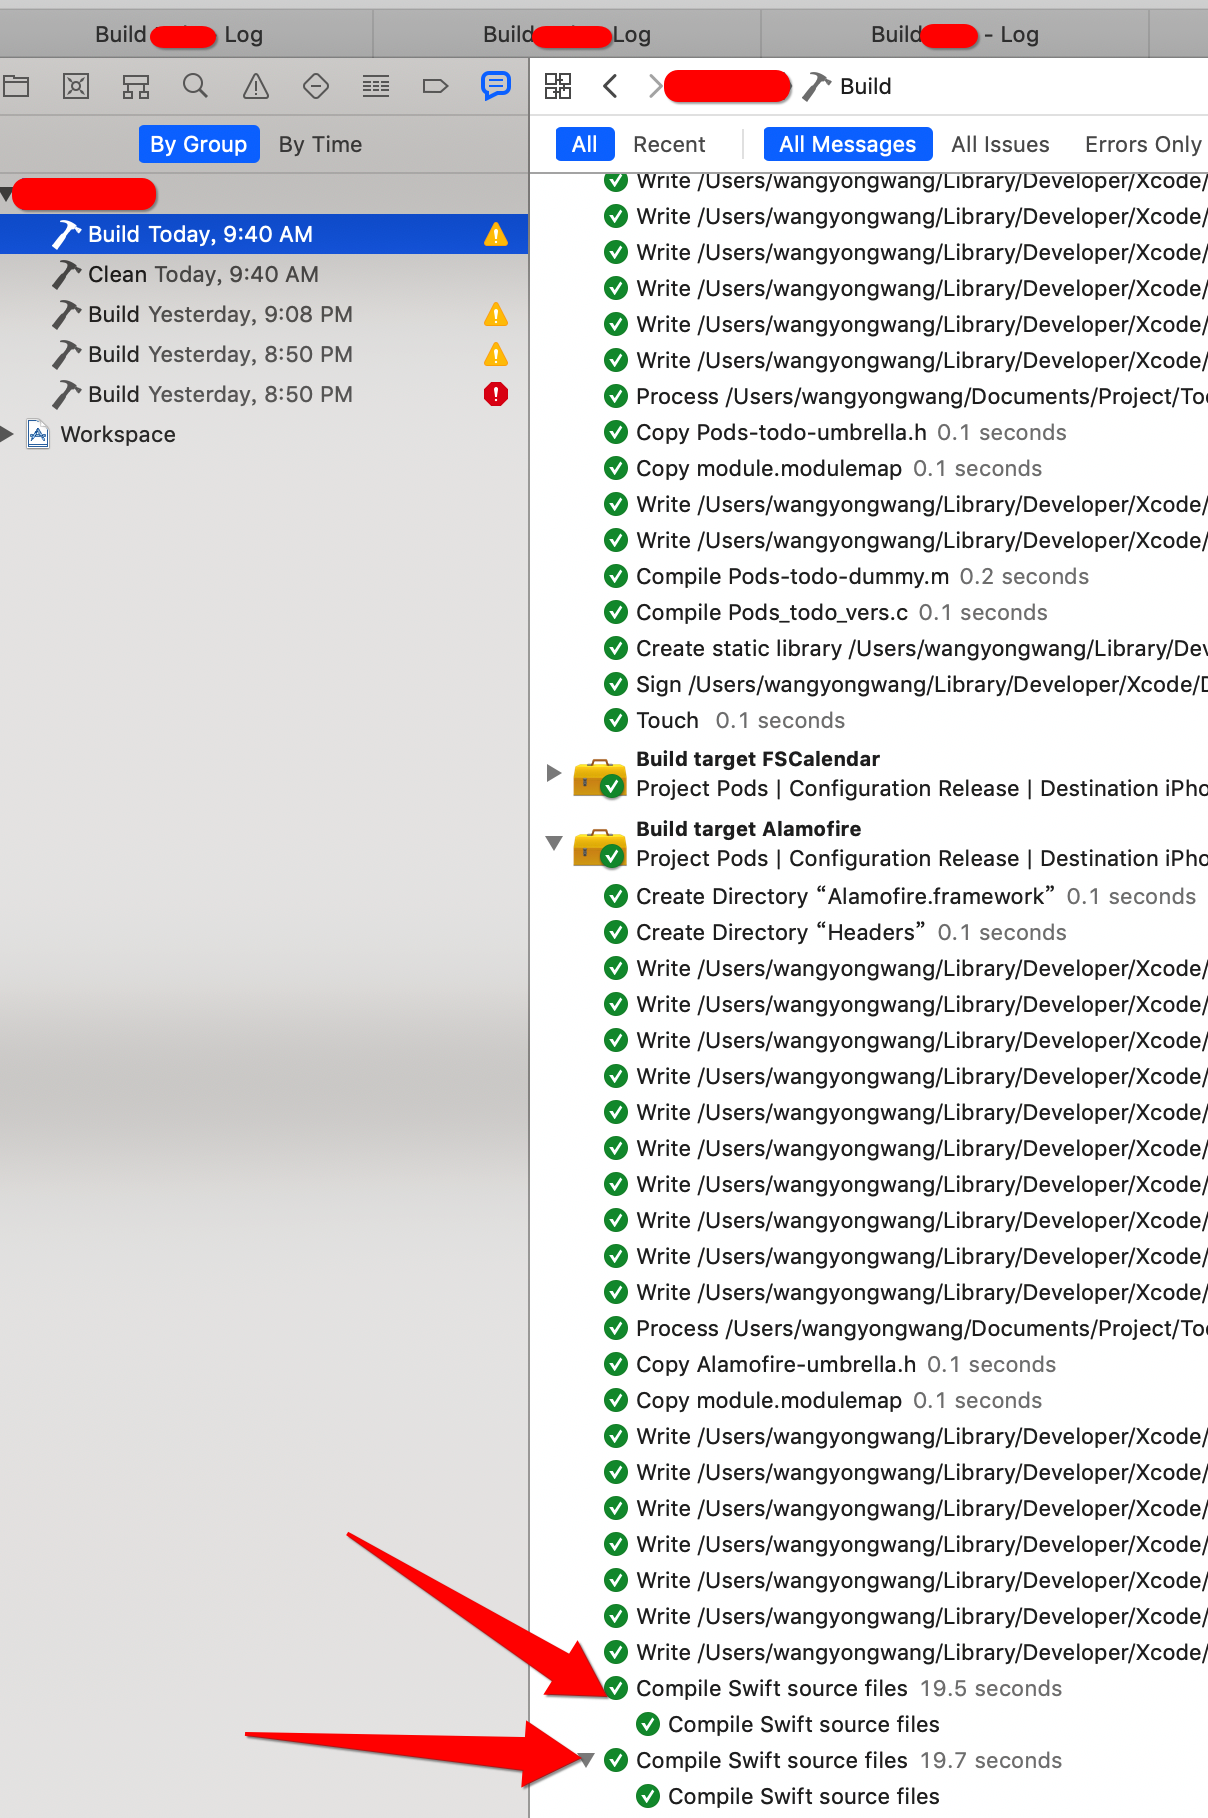The image size is (1208, 1818).
Task: Expand the Workspace group in navigator
Action: 7,434
